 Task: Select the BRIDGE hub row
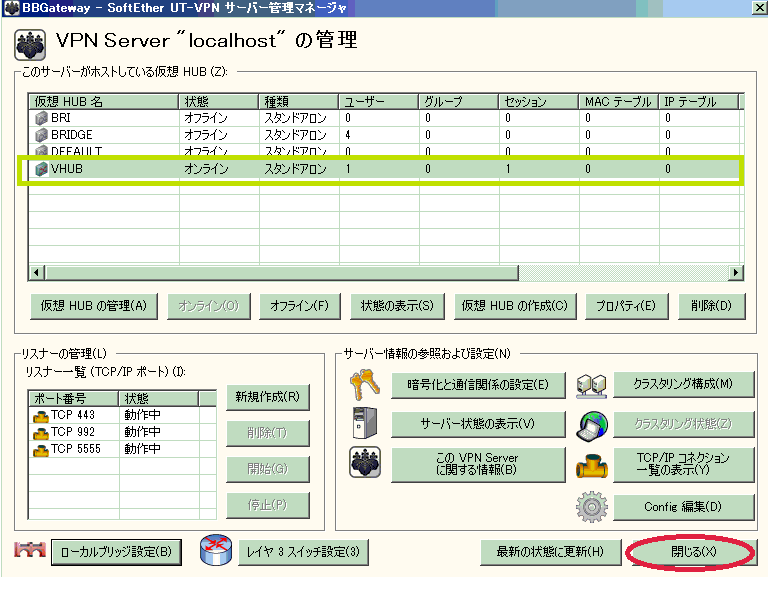click(x=384, y=135)
